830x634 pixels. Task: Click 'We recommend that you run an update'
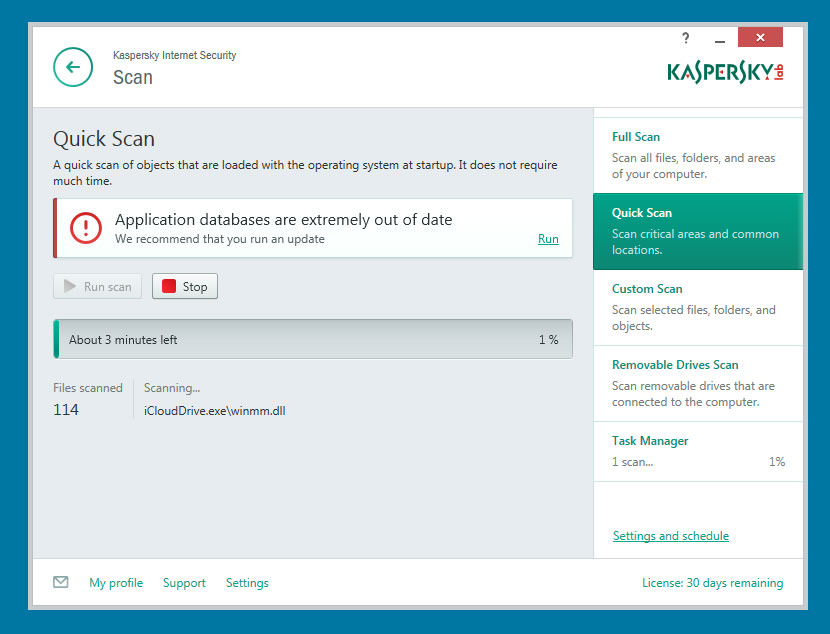tap(220, 239)
